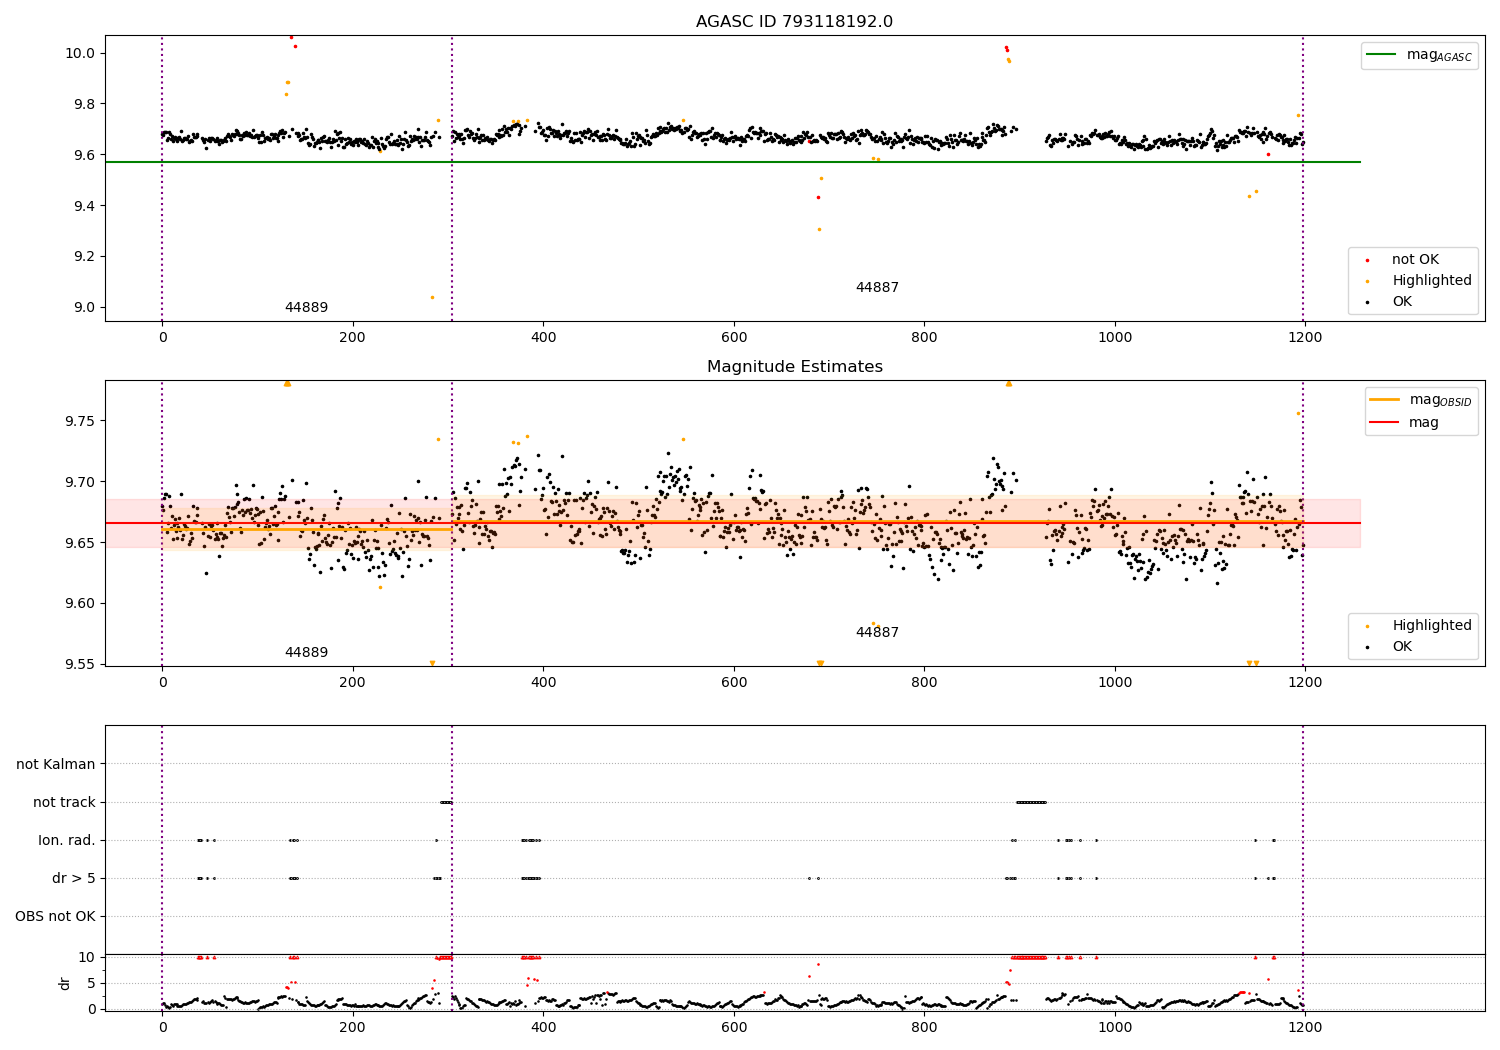Click the '800' x-axis tick under the dr panel
1500x1050 pixels.
point(924,1027)
